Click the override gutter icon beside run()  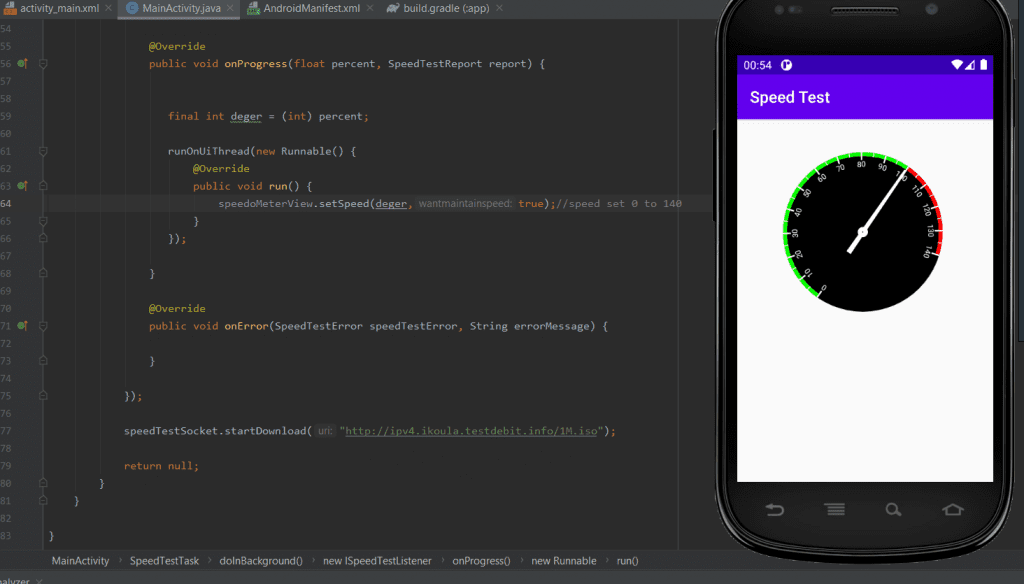(22, 186)
